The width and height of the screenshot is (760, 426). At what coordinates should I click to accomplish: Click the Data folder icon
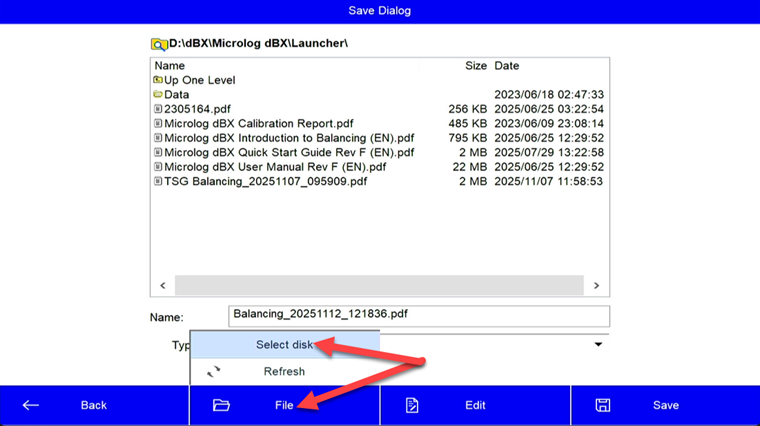point(158,95)
